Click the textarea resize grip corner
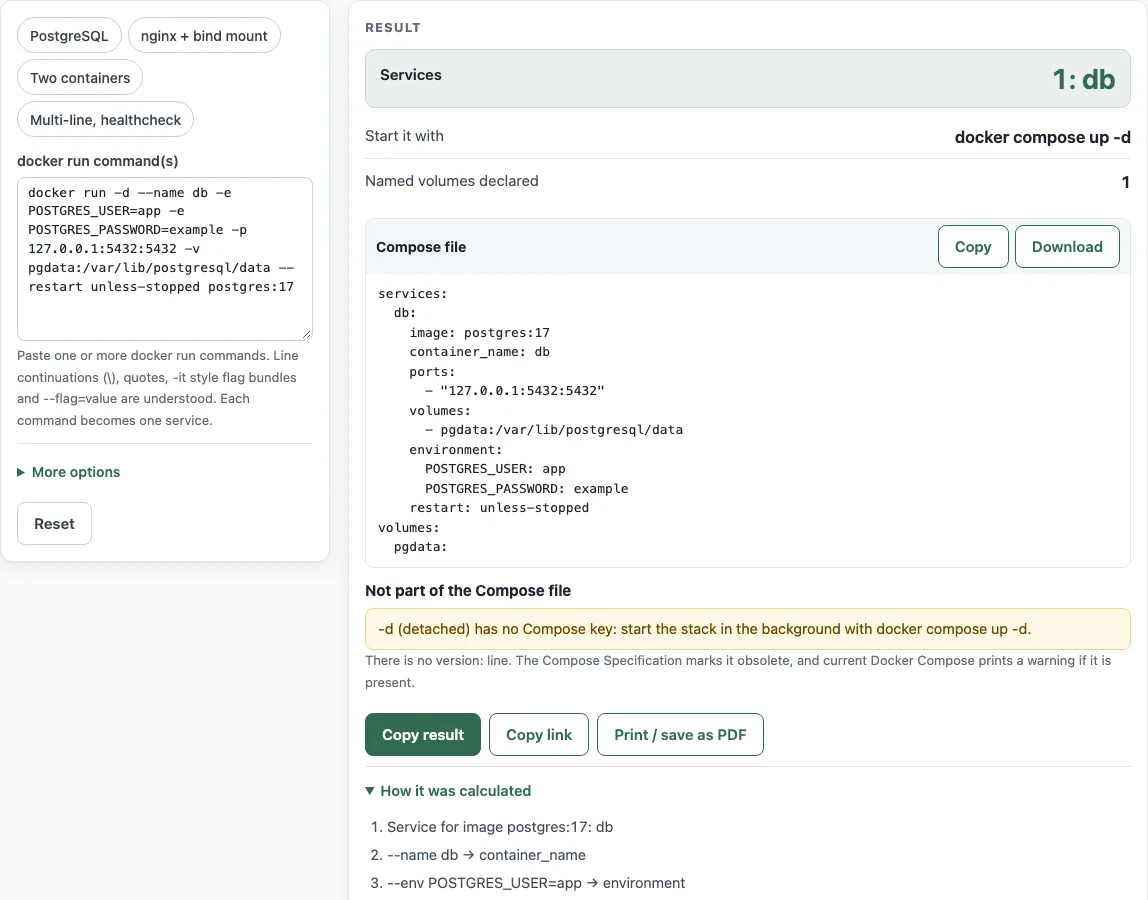The width and height of the screenshot is (1148, 900). [x=307, y=335]
